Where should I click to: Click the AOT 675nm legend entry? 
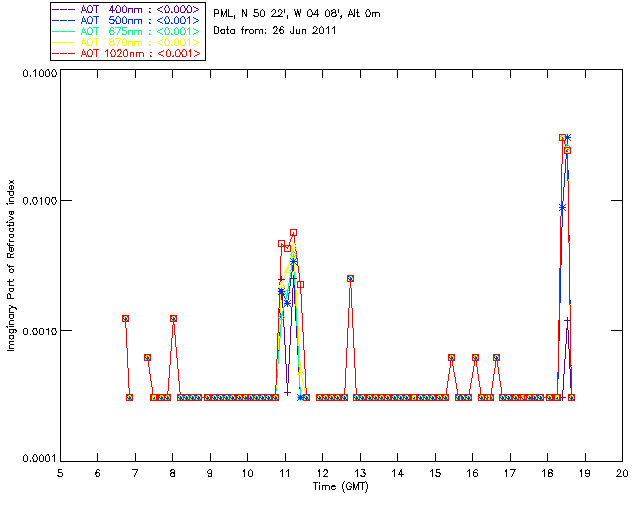click(127, 31)
